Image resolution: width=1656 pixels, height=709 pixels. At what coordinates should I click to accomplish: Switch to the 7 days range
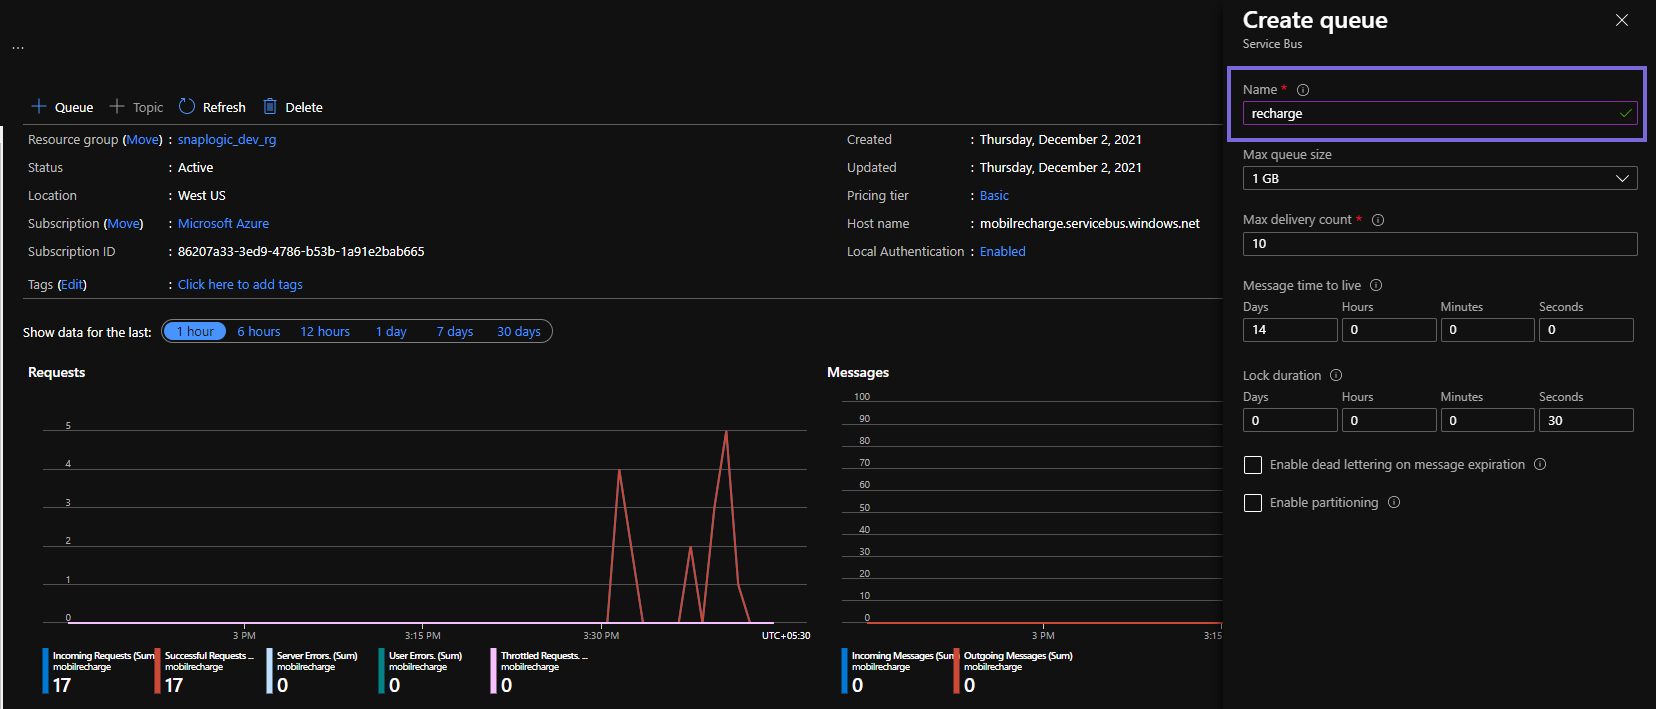[x=455, y=331]
